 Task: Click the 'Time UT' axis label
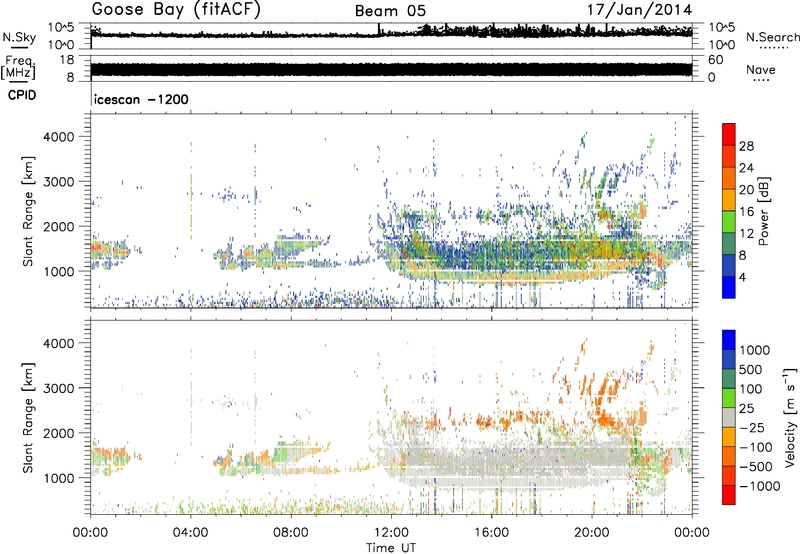pos(391,548)
